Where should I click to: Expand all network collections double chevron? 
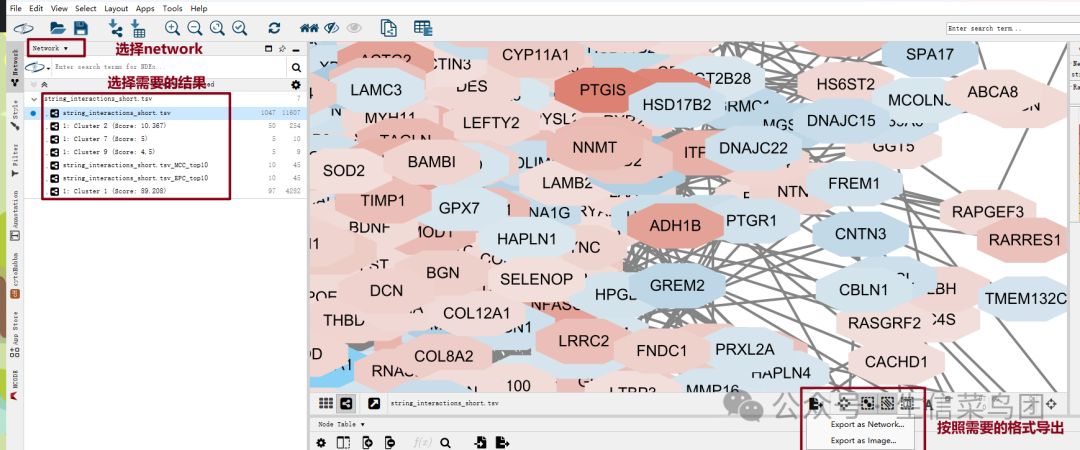tap(33, 84)
